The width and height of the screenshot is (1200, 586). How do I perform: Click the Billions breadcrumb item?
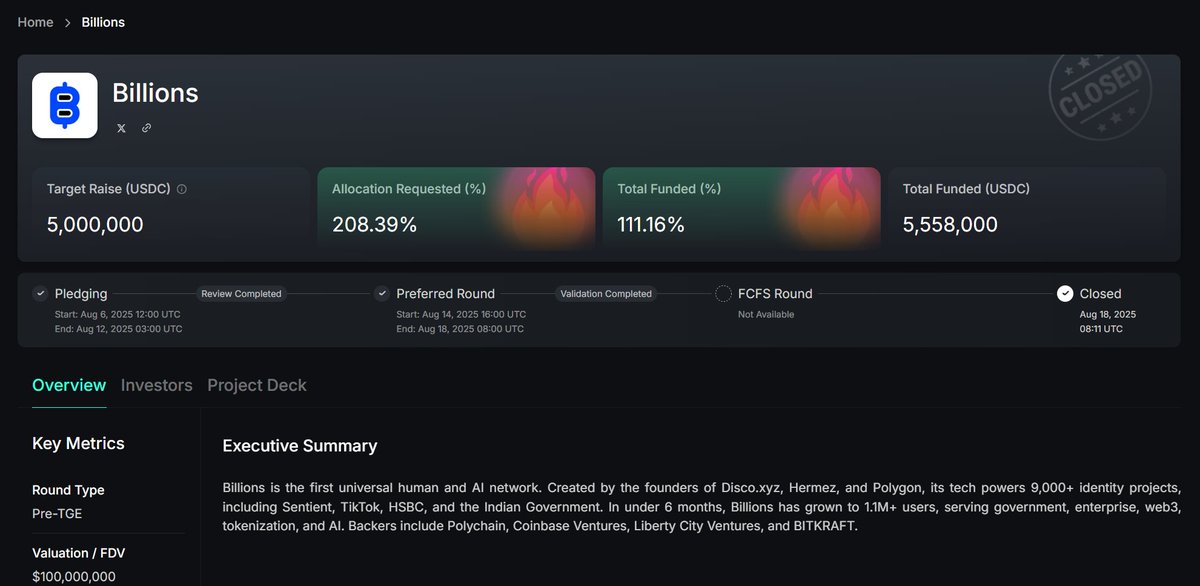click(103, 22)
